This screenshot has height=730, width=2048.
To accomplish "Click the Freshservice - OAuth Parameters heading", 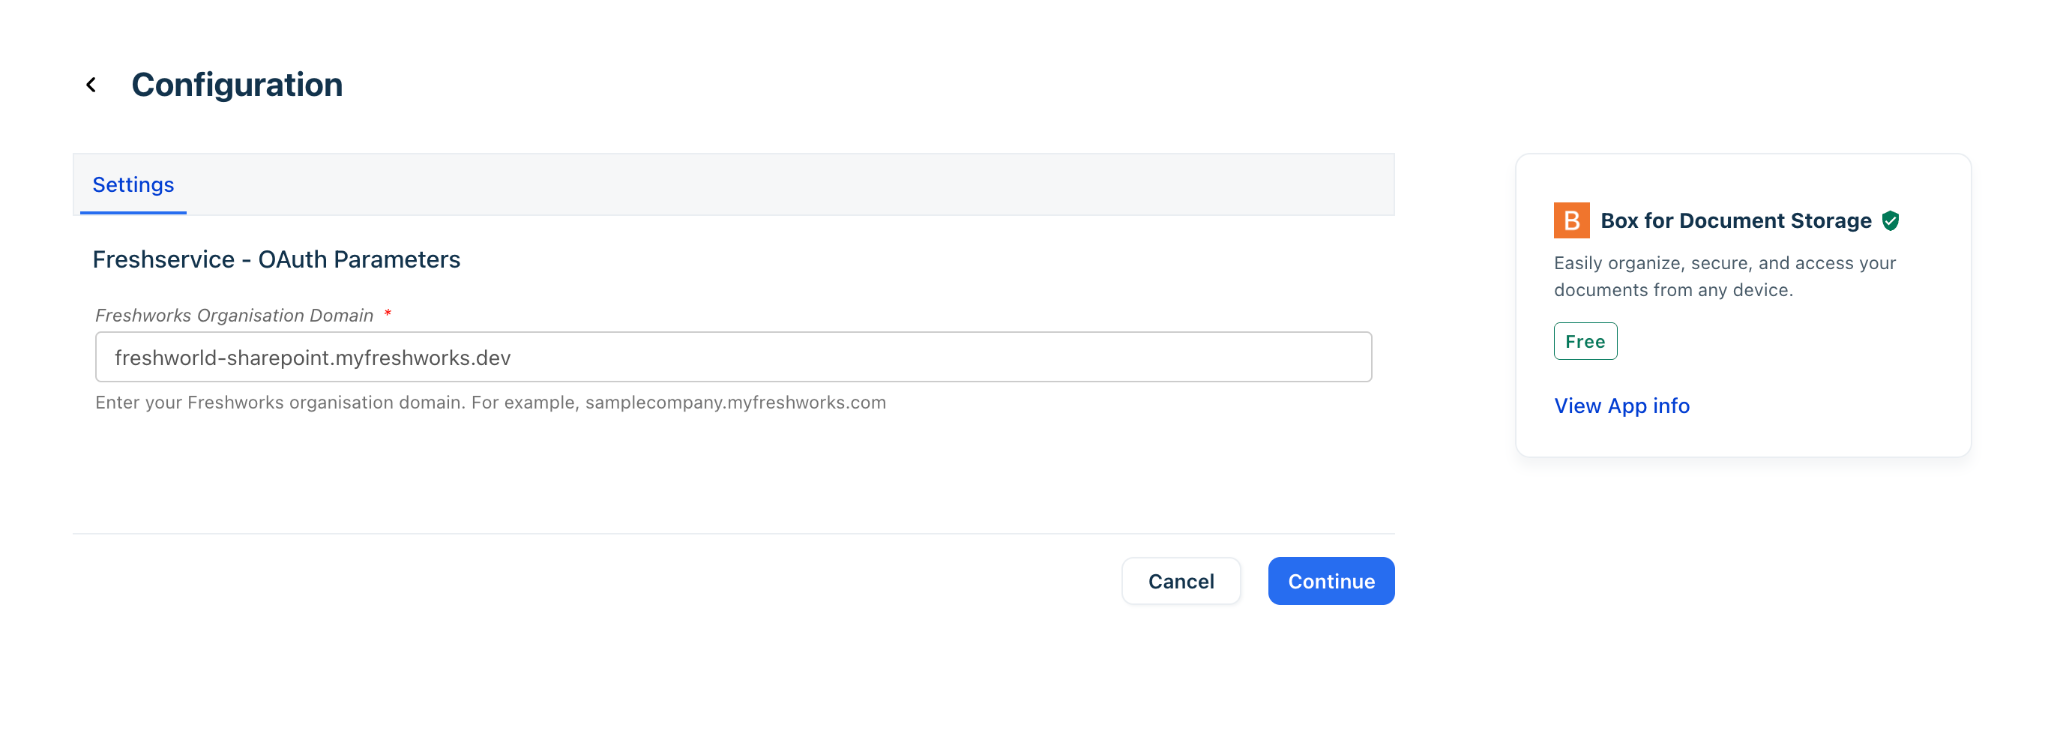I will pos(276,260).
